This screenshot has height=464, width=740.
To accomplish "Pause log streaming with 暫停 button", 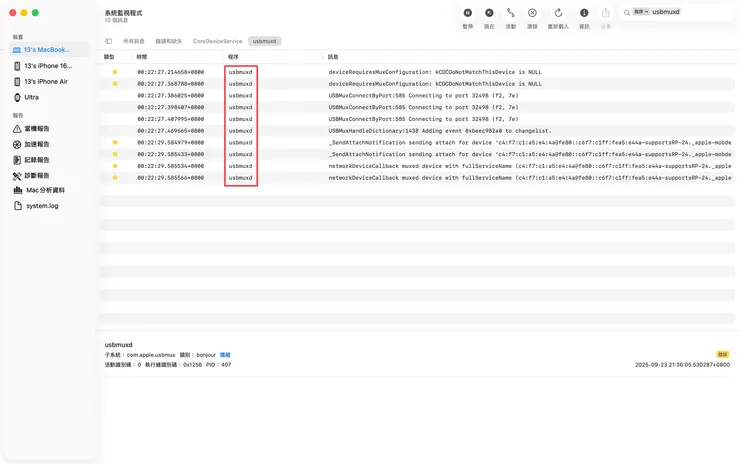I will 467,13.
